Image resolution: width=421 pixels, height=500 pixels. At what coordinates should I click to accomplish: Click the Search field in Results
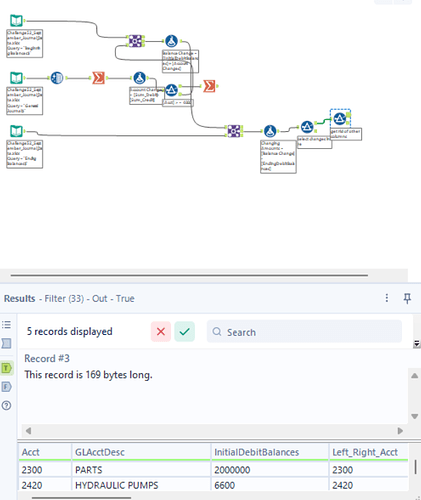click(304, 332)
